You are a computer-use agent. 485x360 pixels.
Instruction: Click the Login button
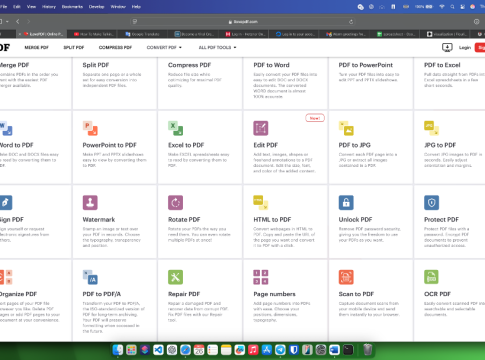[x=465, y=48]
